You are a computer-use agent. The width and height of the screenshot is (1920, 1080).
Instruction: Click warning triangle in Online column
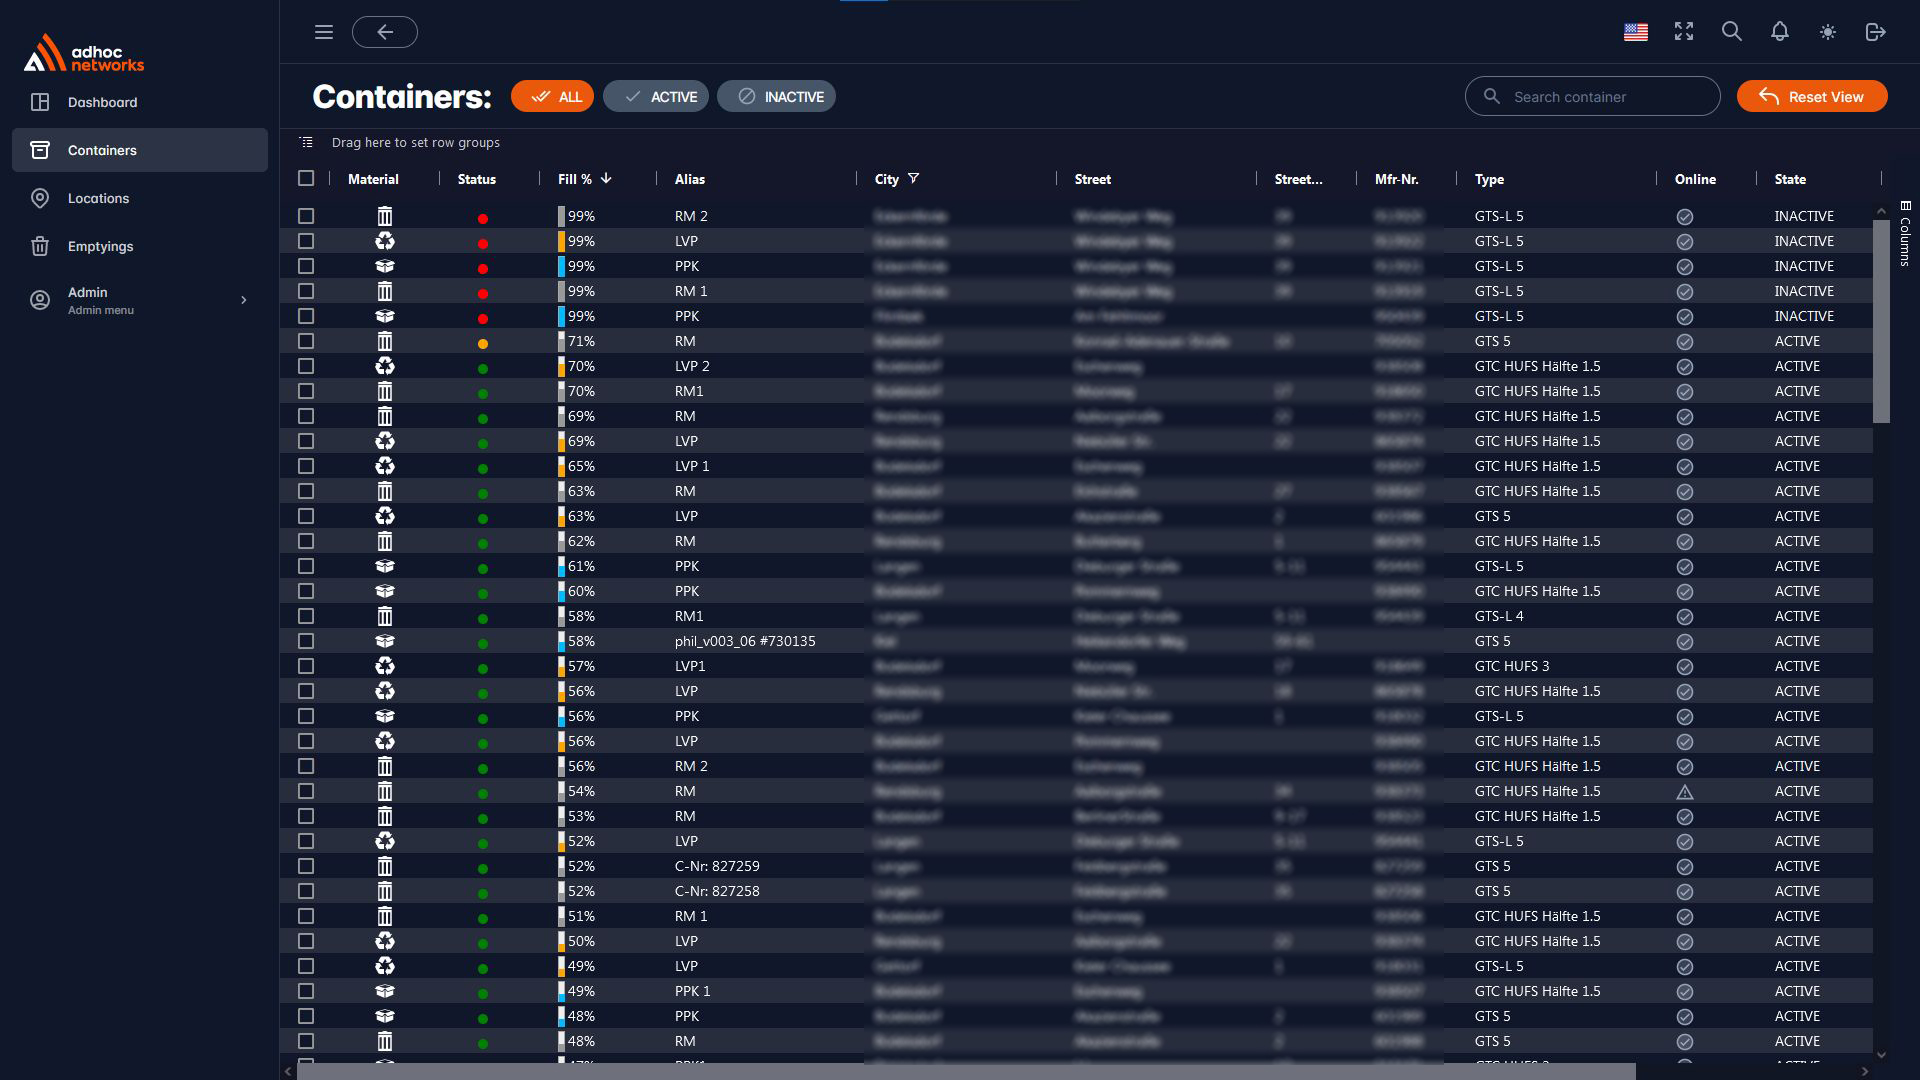pos(1685,792)
